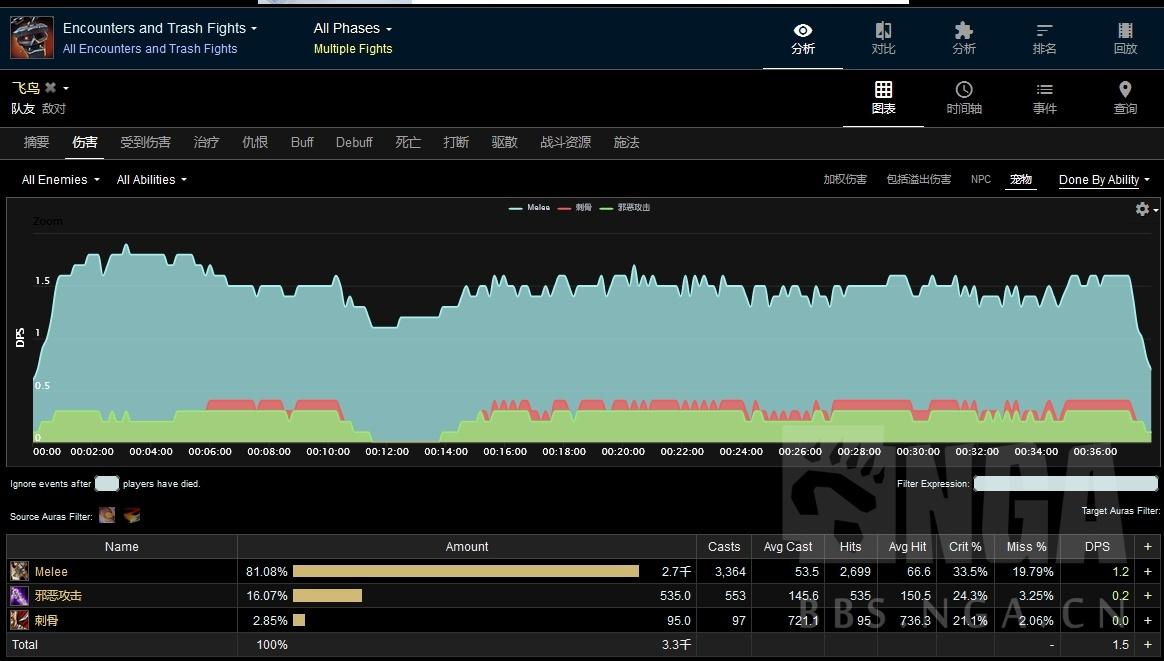
Task: Switch to the Debuff tab
Action: coord(354,143)
